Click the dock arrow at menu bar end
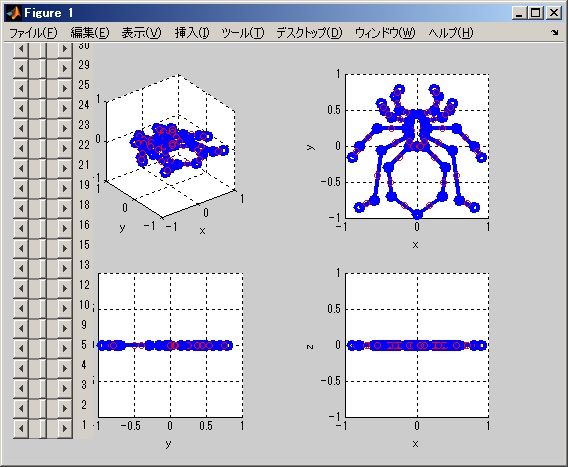The width and height of the screenshot is (568, 467). pos(554,33)
